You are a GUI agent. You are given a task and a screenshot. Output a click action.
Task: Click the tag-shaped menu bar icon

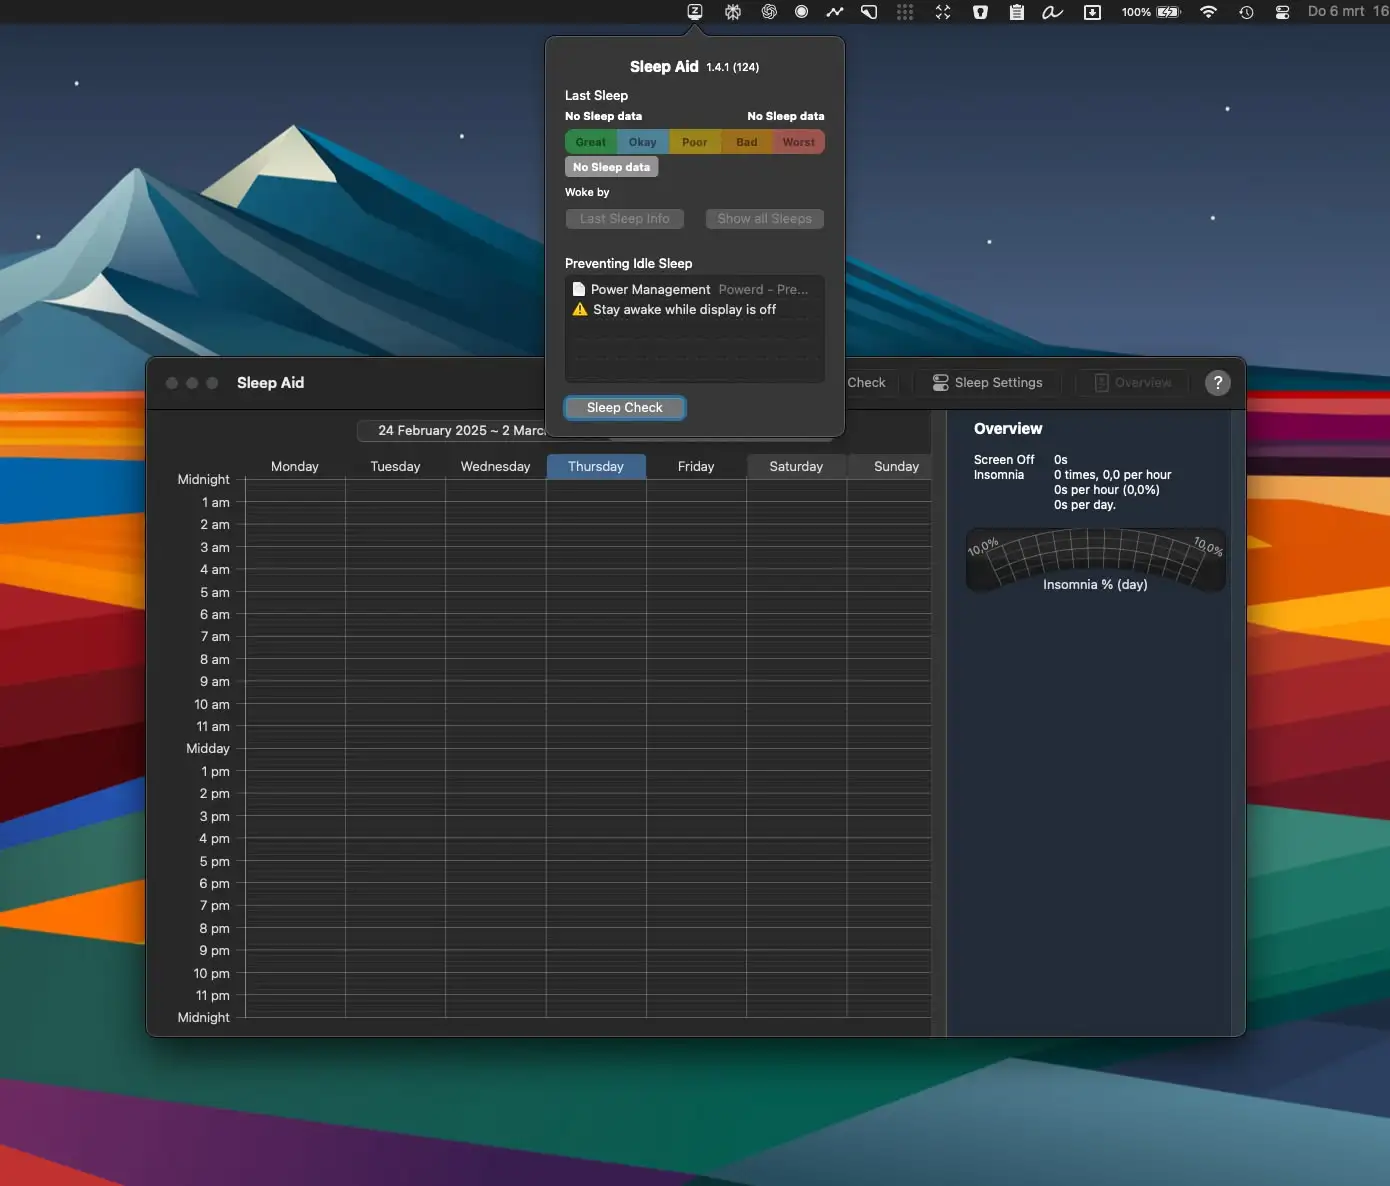[x=869, y=12]
